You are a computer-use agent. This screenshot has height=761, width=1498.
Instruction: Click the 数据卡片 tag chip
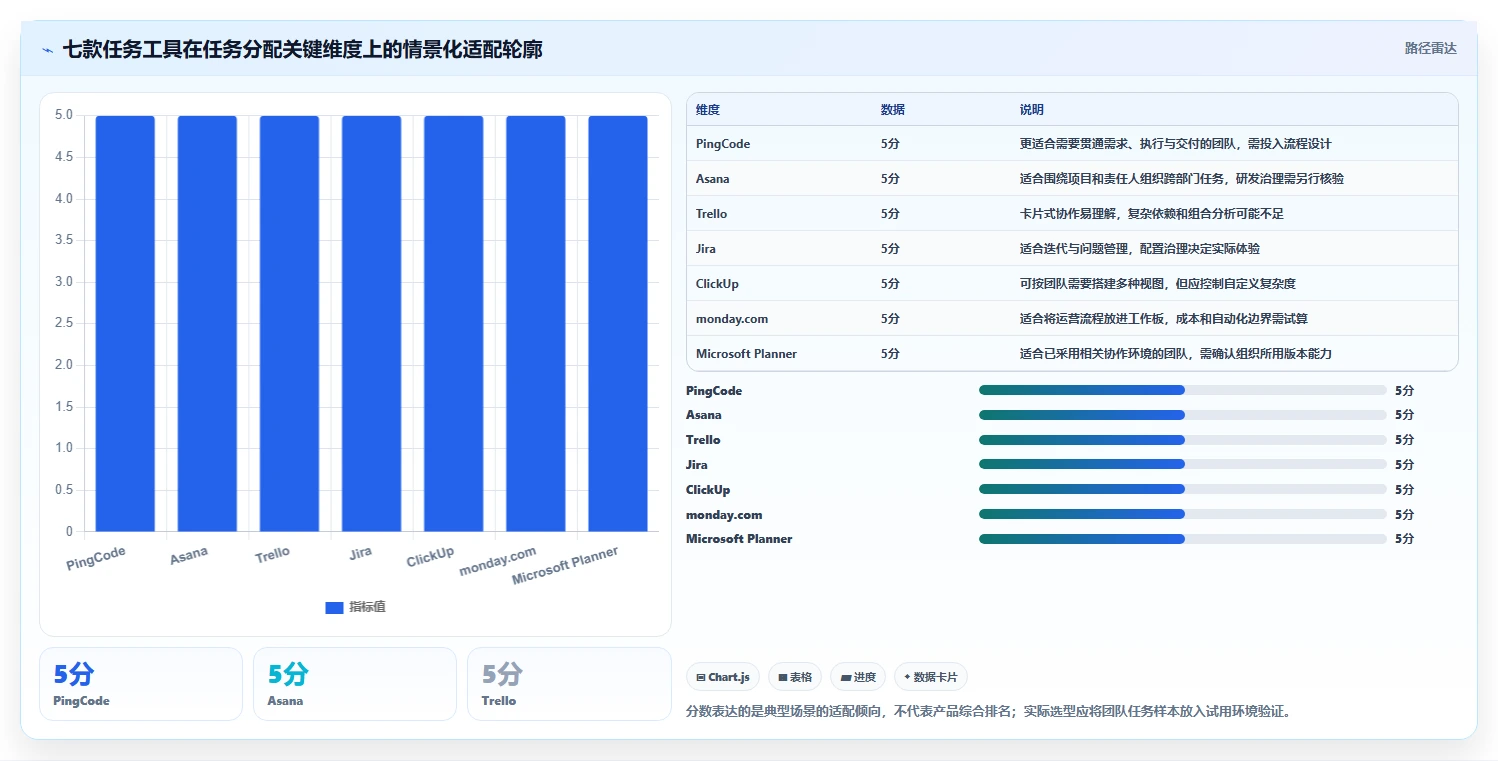pos(930,677)
